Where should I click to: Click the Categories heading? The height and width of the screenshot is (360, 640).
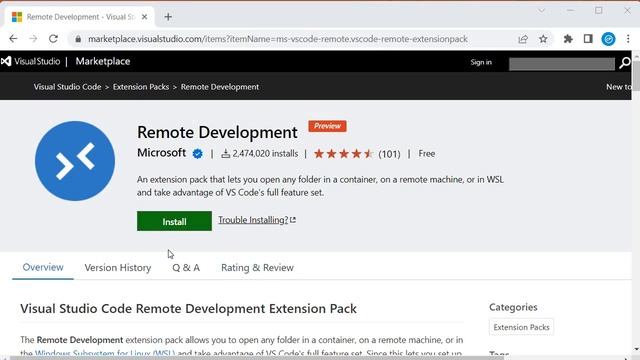(513, 307)
